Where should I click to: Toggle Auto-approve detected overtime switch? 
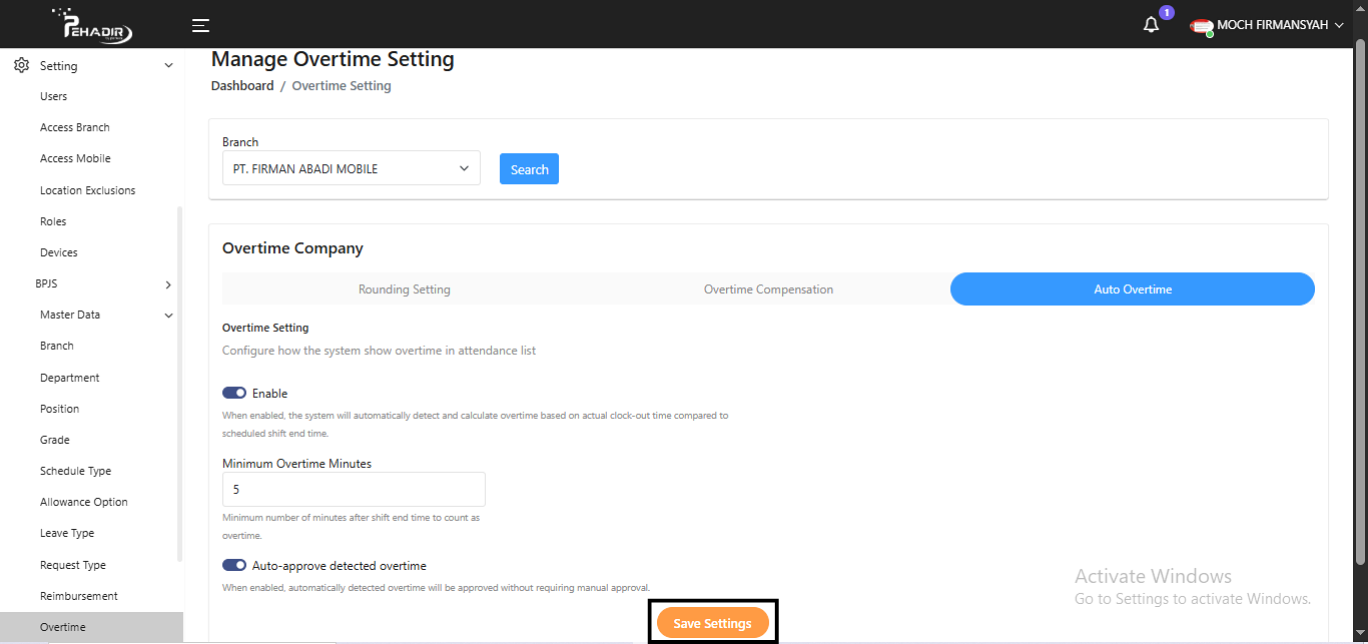pos(234,565)
